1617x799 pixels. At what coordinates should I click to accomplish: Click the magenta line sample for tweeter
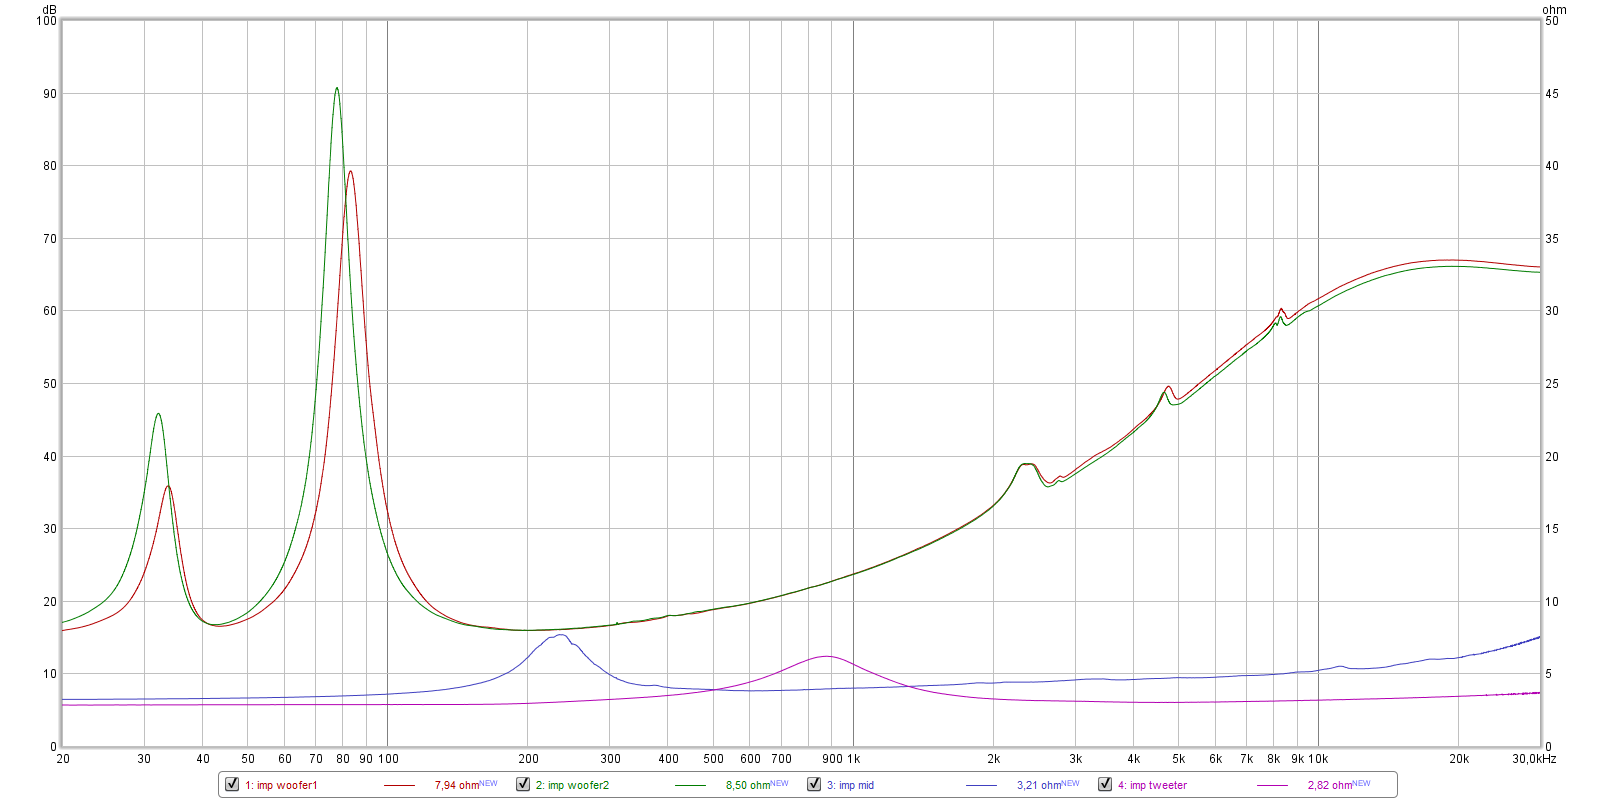click(1272, 786)
